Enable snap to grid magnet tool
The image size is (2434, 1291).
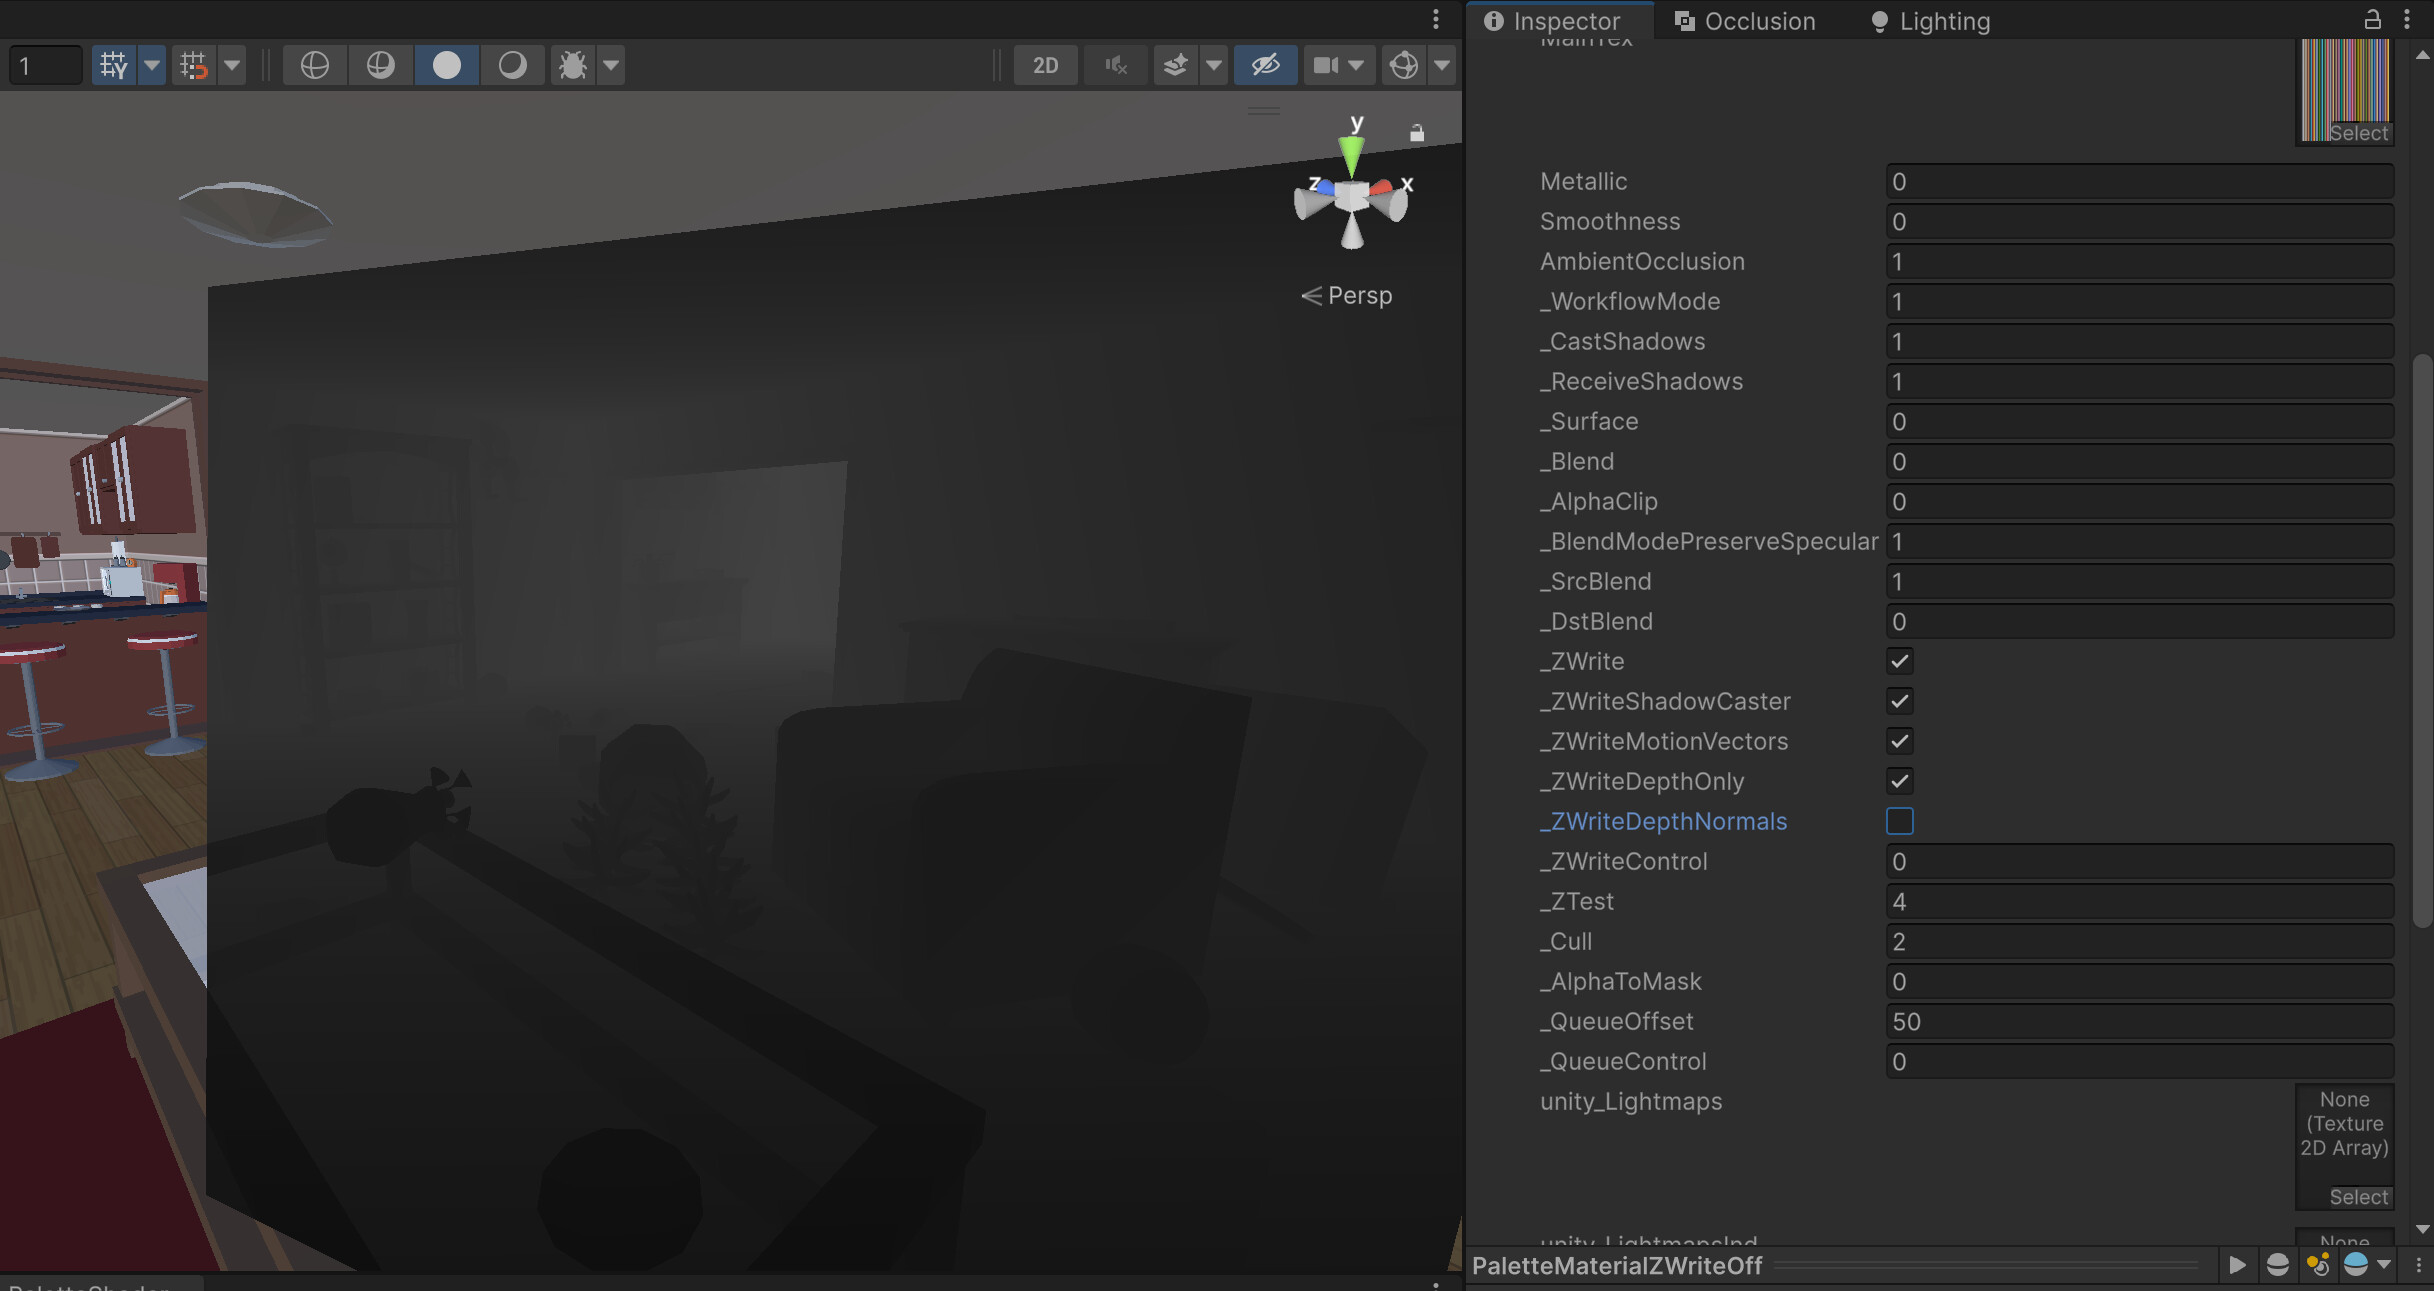tap(193, 64)
